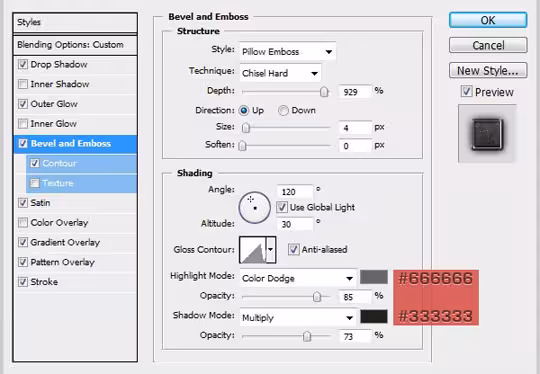Click the Altitude value field 30
The height and width of the screenshot is (374, 540).
[x=295, y=224]
